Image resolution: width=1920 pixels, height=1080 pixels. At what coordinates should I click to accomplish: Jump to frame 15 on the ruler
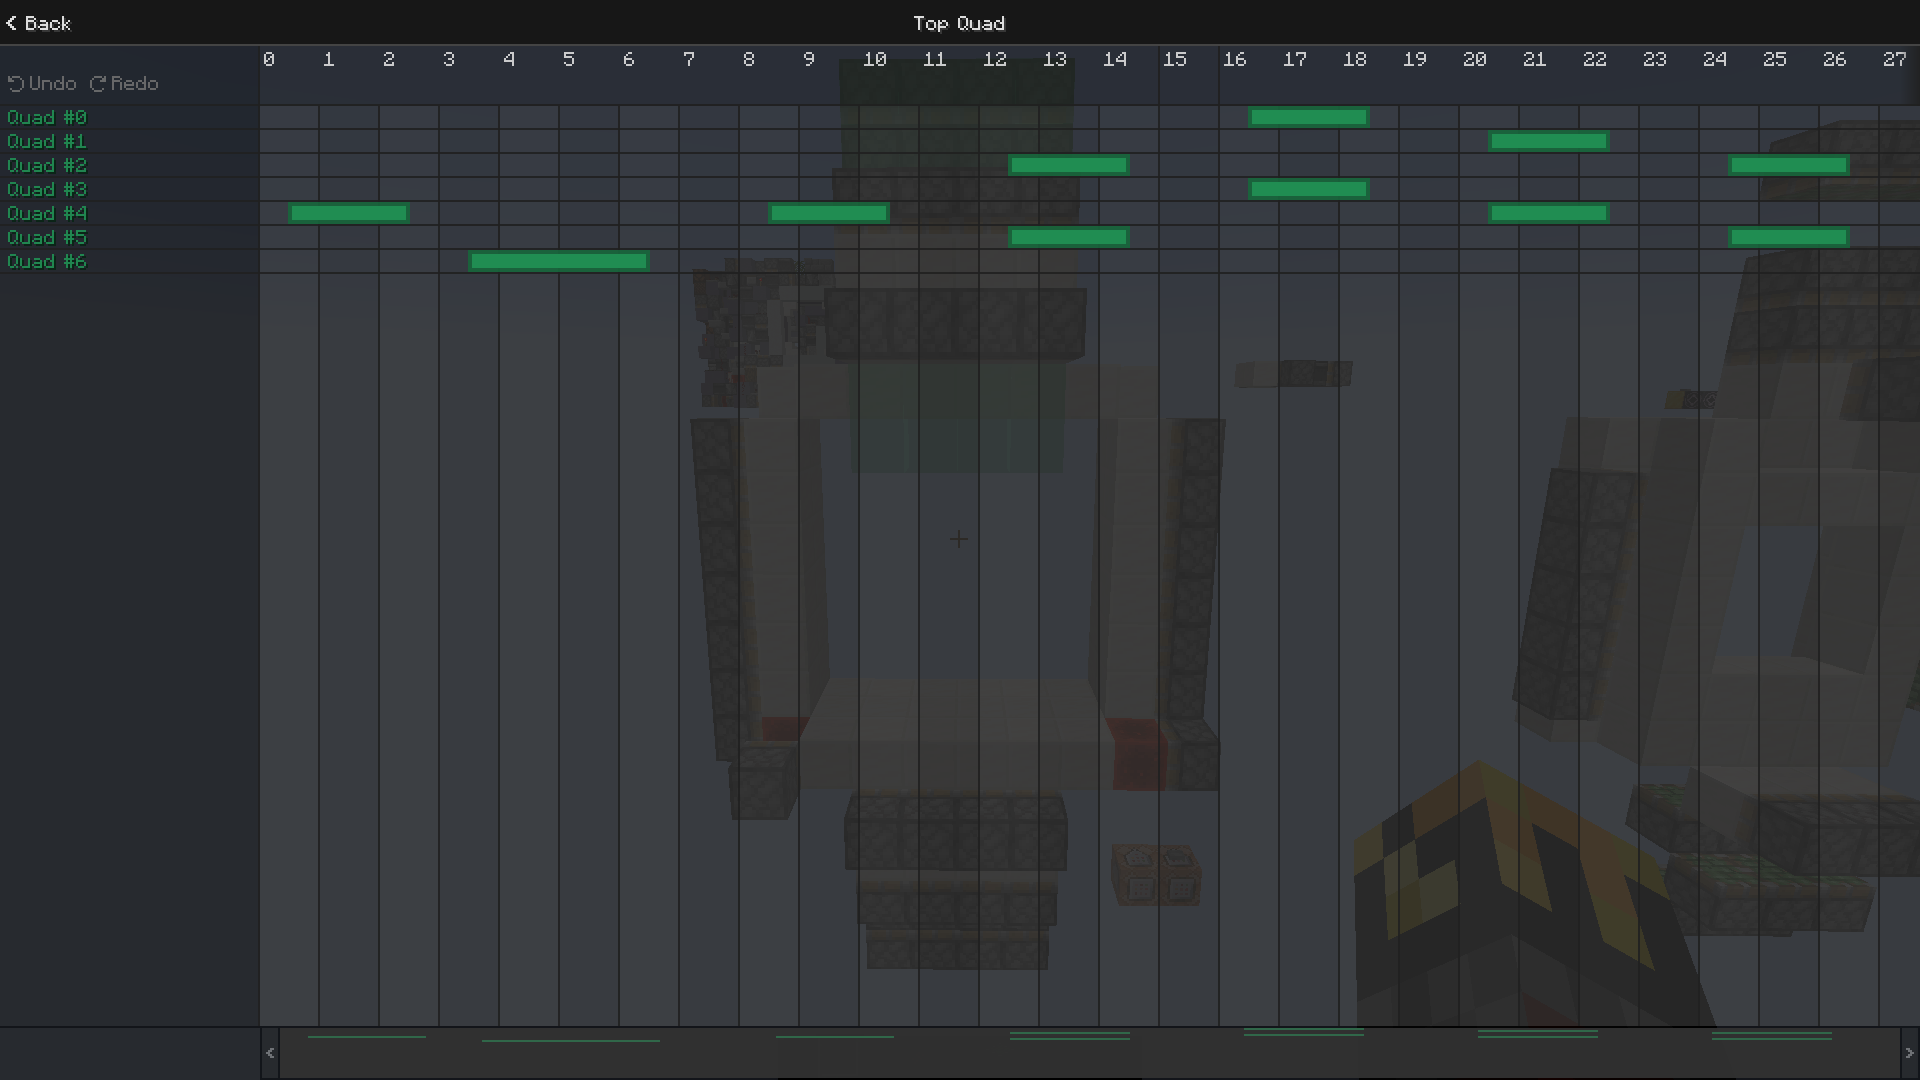click(x=1174, y=60)
